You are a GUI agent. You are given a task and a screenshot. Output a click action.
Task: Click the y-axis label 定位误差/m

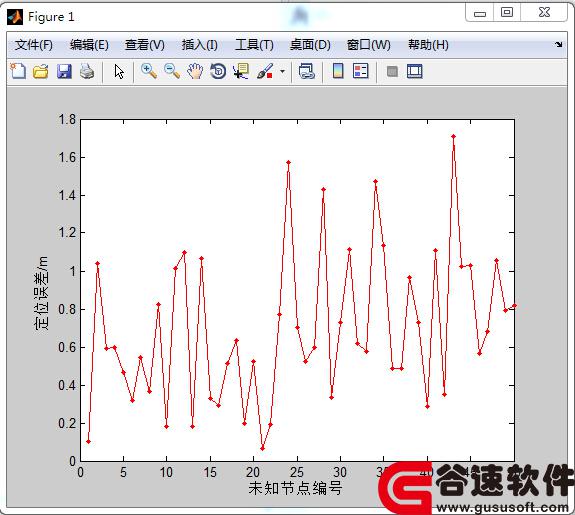click(41, 293)
